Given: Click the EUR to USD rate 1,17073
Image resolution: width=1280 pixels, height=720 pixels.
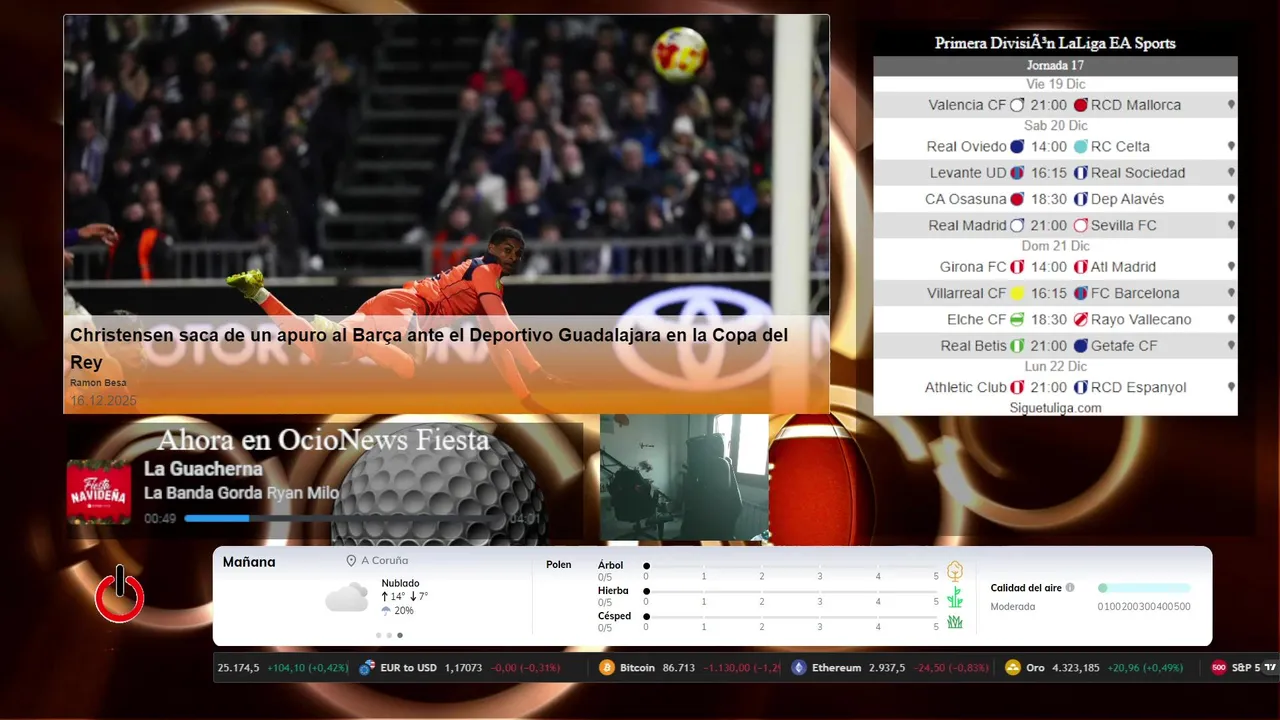Looking at the screenshot, I should click(463, 668).
